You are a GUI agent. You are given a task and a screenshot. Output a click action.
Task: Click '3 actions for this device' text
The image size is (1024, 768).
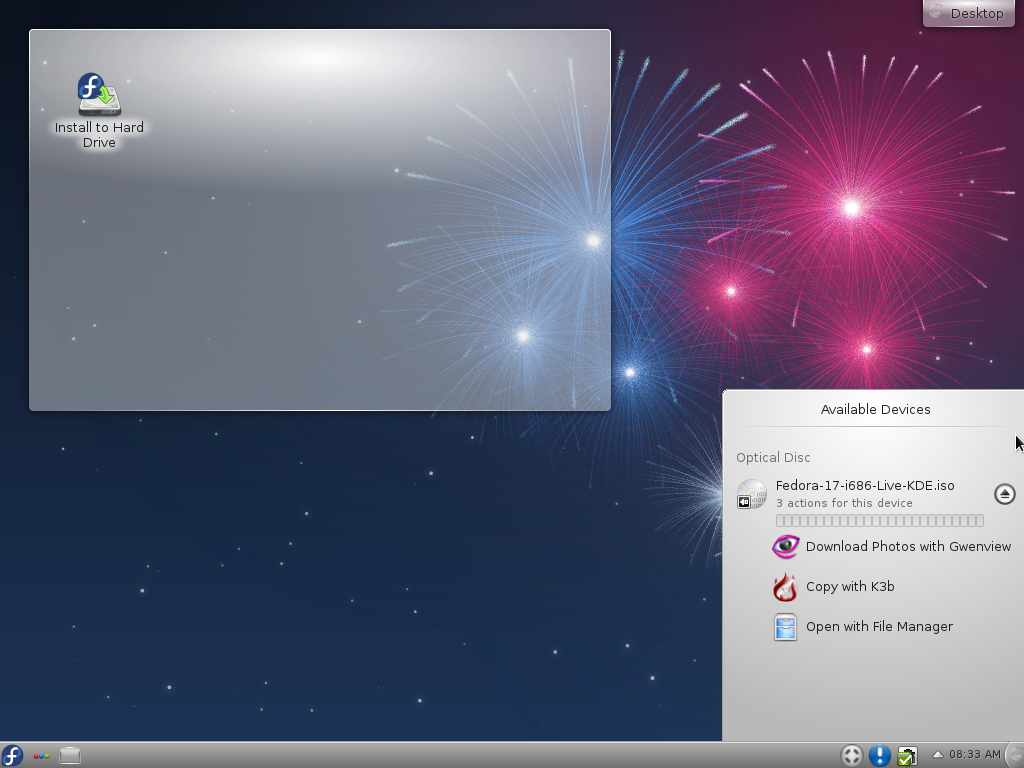(844, 503)
